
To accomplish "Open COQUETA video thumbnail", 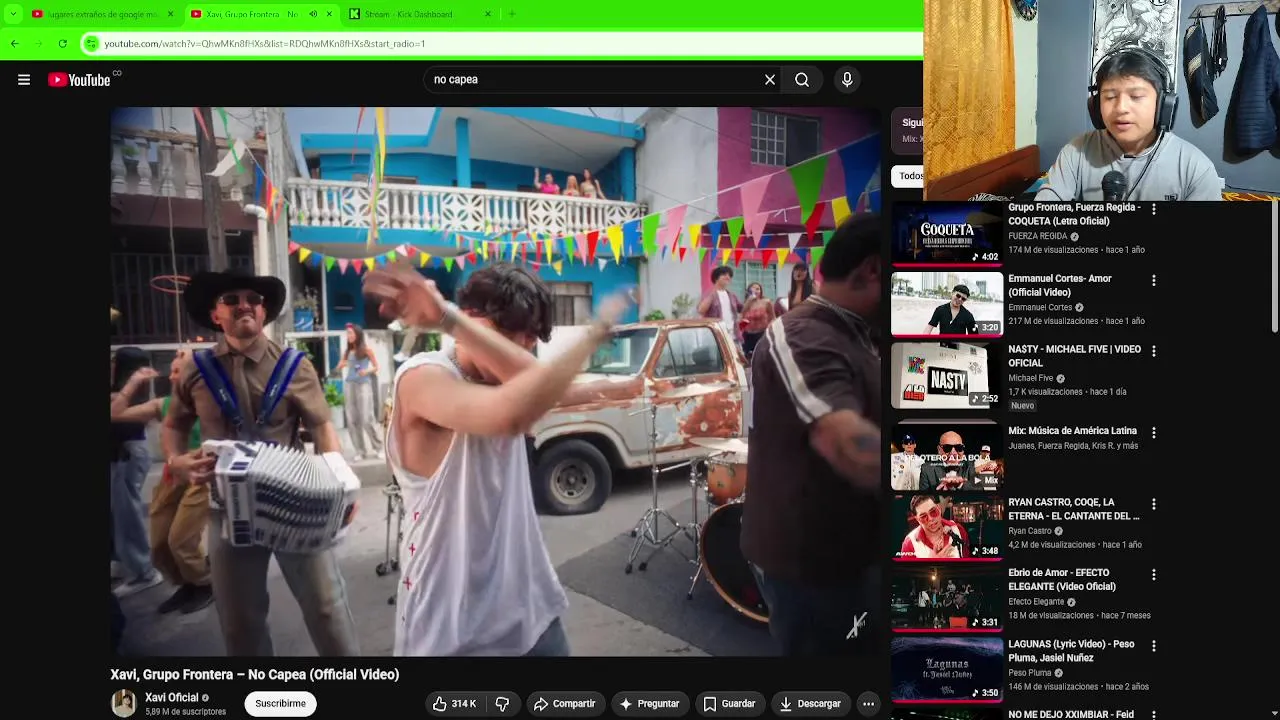I will tap(947, 233).
